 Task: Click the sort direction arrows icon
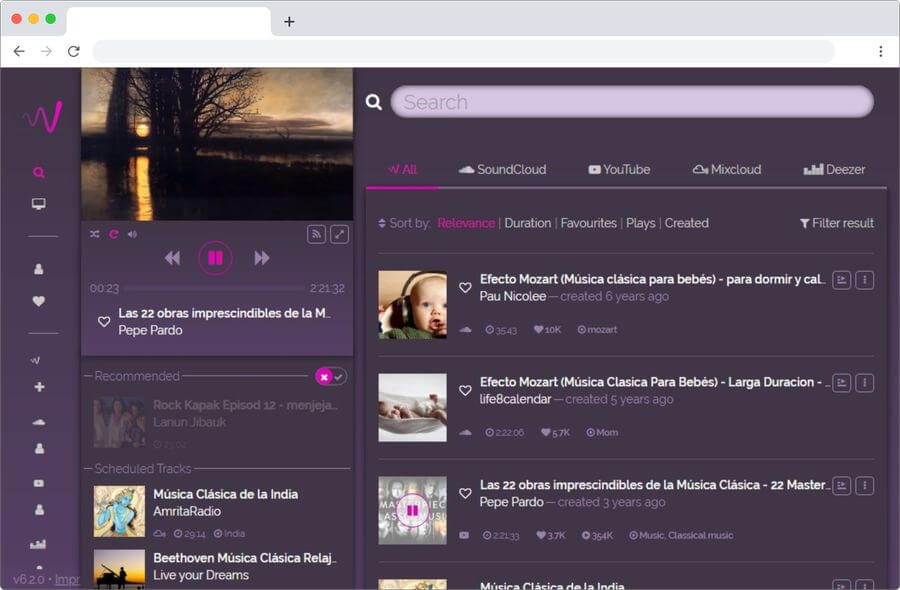tap(382, 223)
